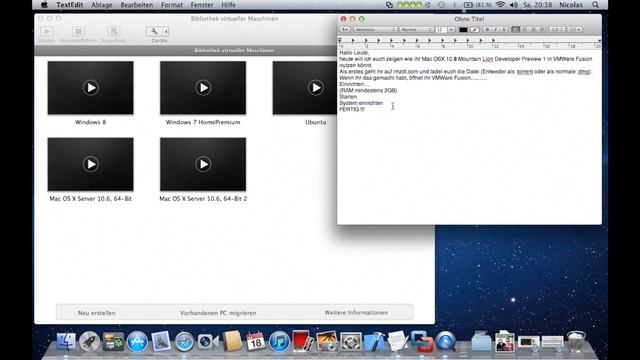Open Spotlight search magnifier in menu bar
Image resolution: width=640 pixels, height=360 pixels.
pyautogui.click(x=596, y=5)
